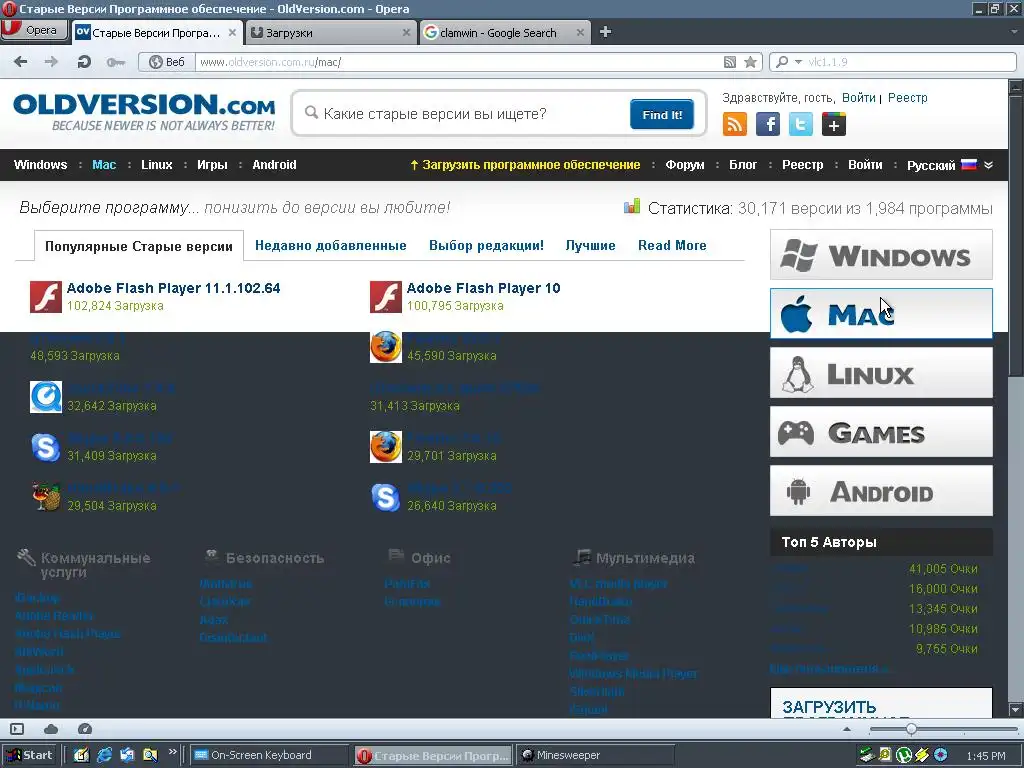The height and width of the screenshot is (768, 1024).
Task: Click Flash icon beside Flash Player 10
Action: [x=386, y=297]
